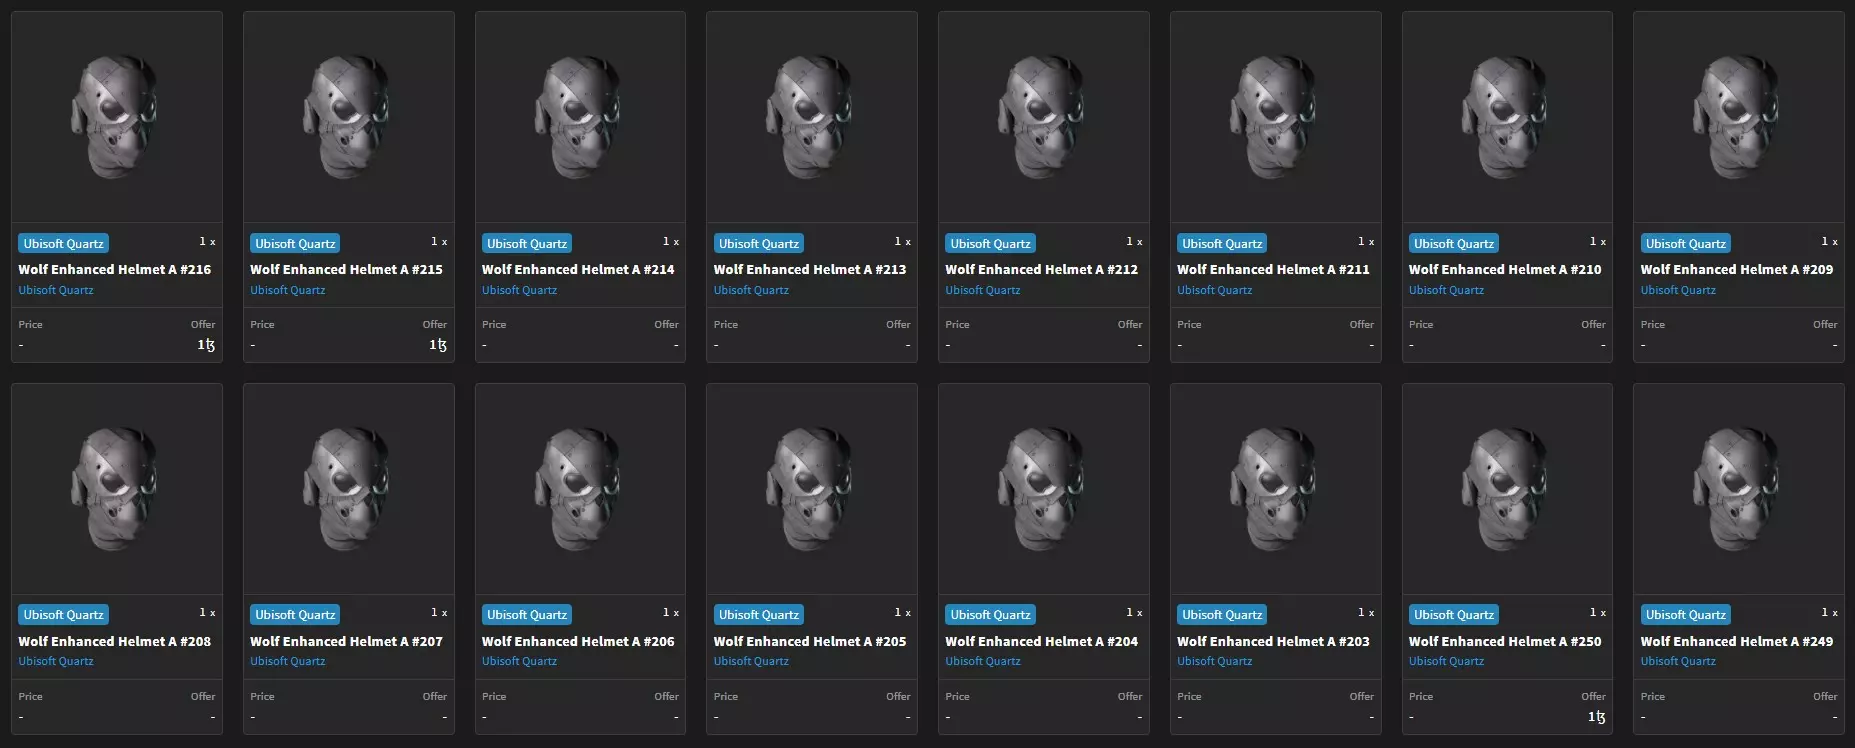Click the Ubisoft Quartz badge on helmet #214

click(x=527, y=243)
